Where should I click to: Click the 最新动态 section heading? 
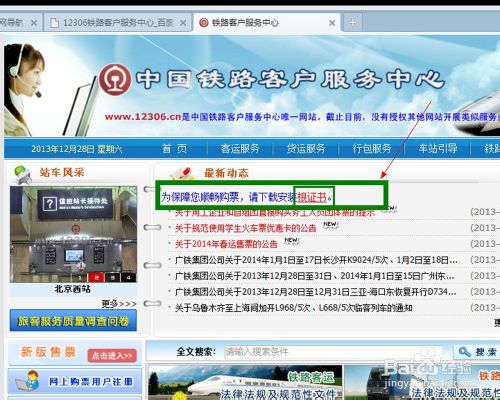pos(226,173)
